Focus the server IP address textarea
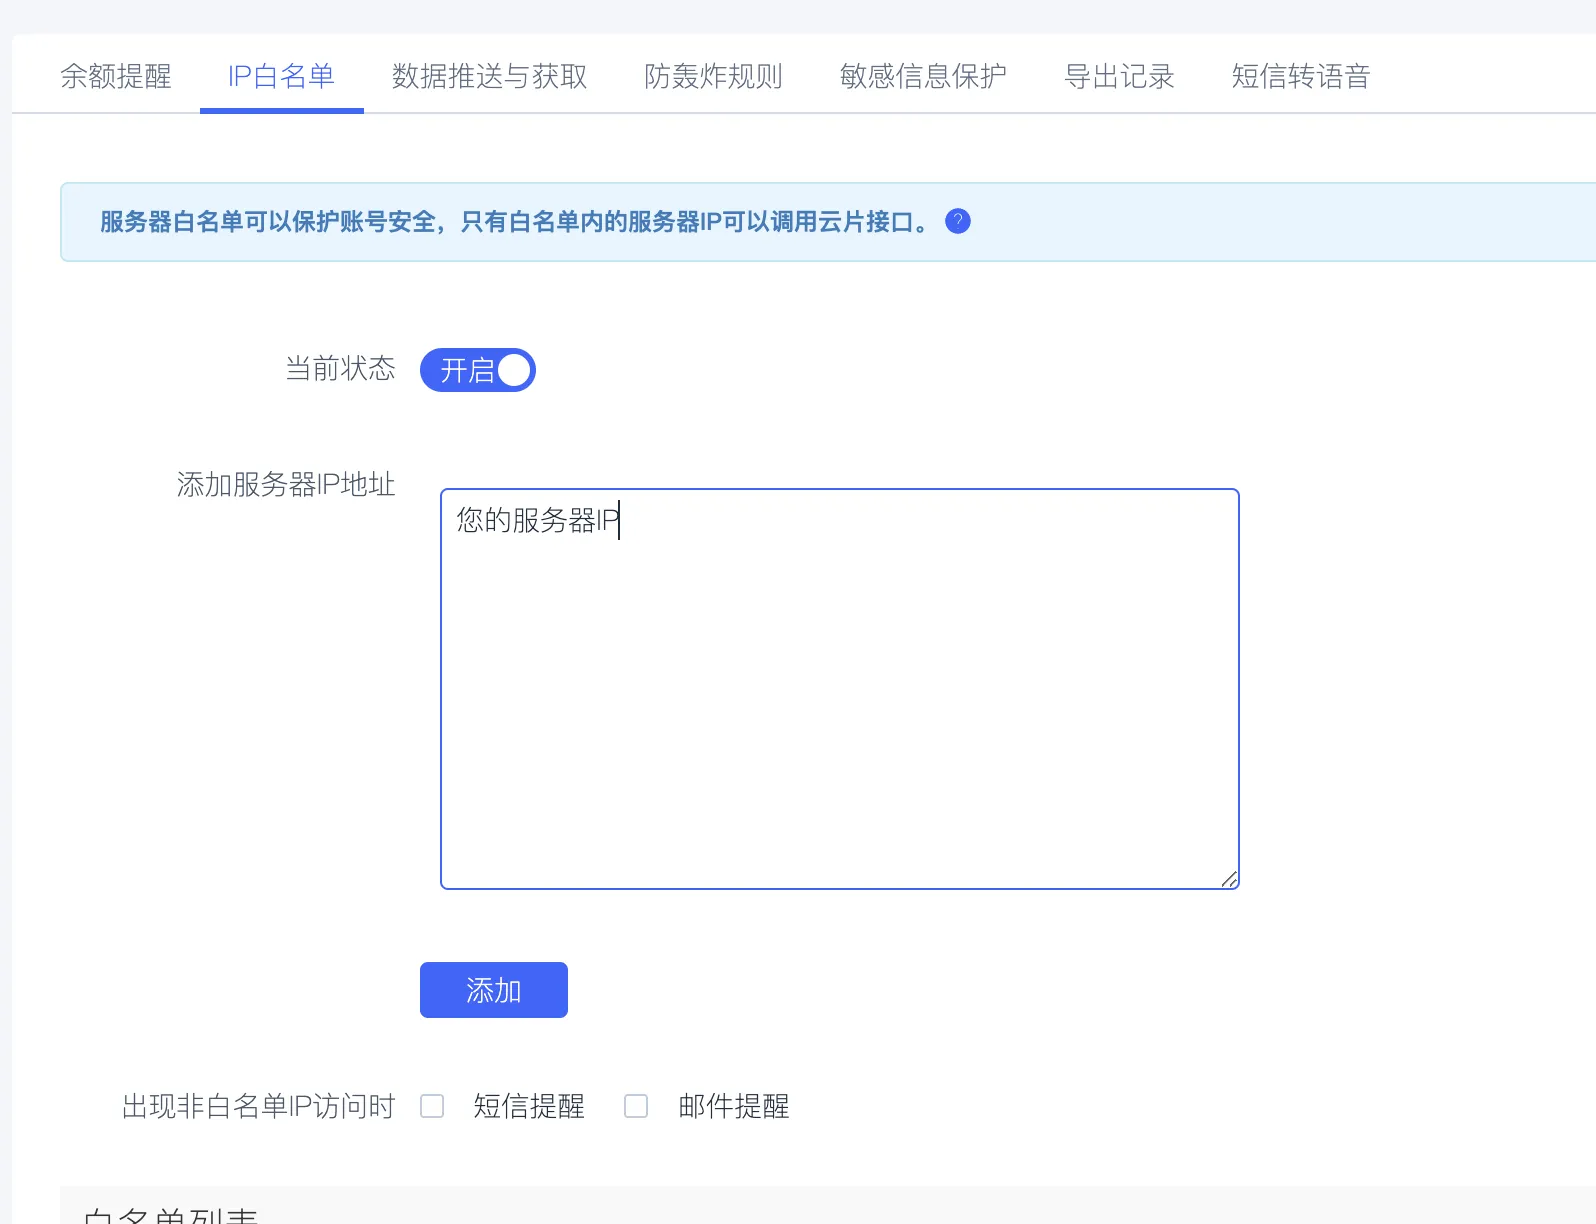This screenshot has width=1596, height=1224. (x=840, y=689)
